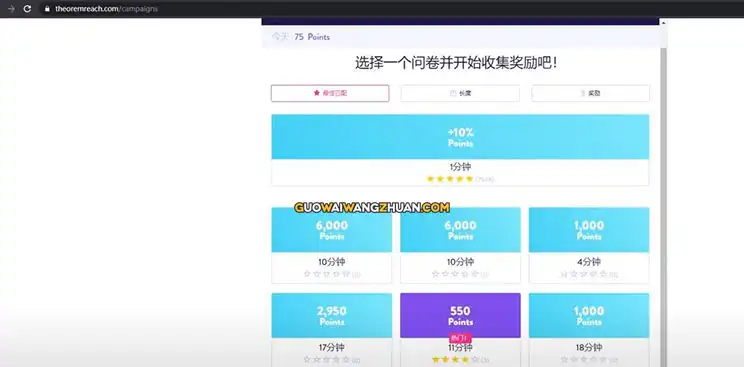Image resolution: width=744 pixels, height=367 pixels.
Task: Click the 75 Points balance text
Action: tap(312, 37)
